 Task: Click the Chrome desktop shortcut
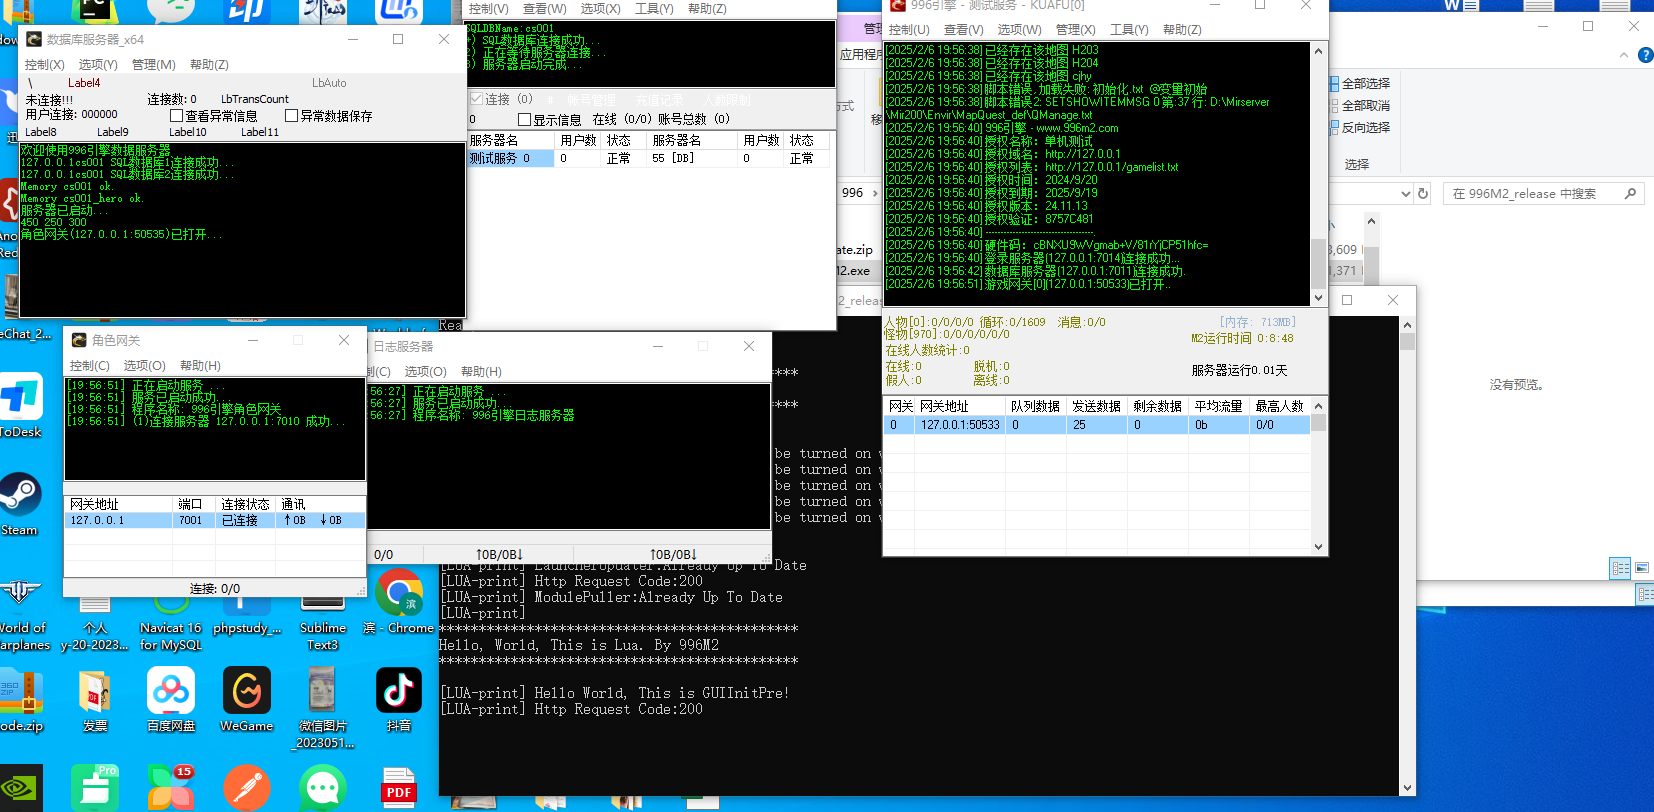(x=399, y=595)
